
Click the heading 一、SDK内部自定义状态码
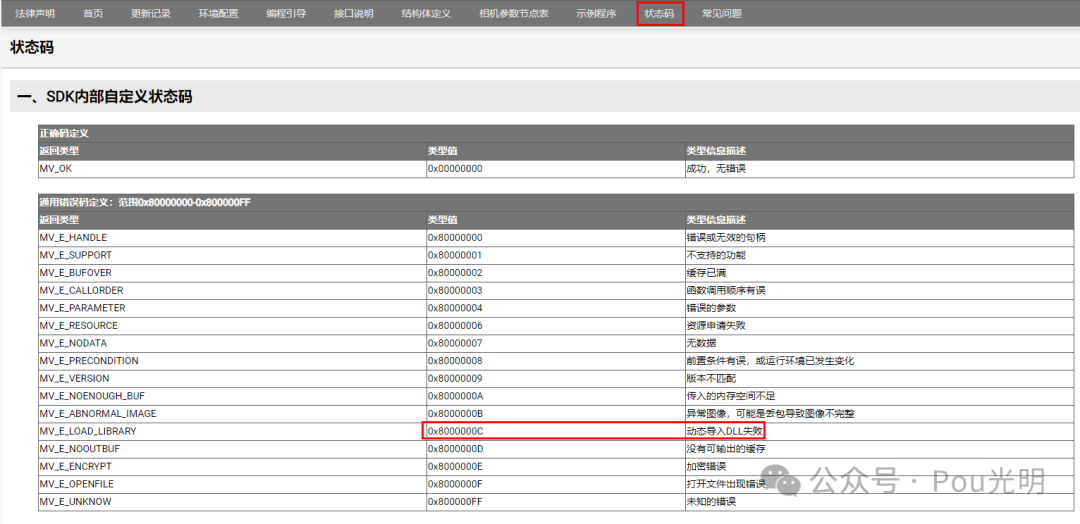tap(105, 97)
